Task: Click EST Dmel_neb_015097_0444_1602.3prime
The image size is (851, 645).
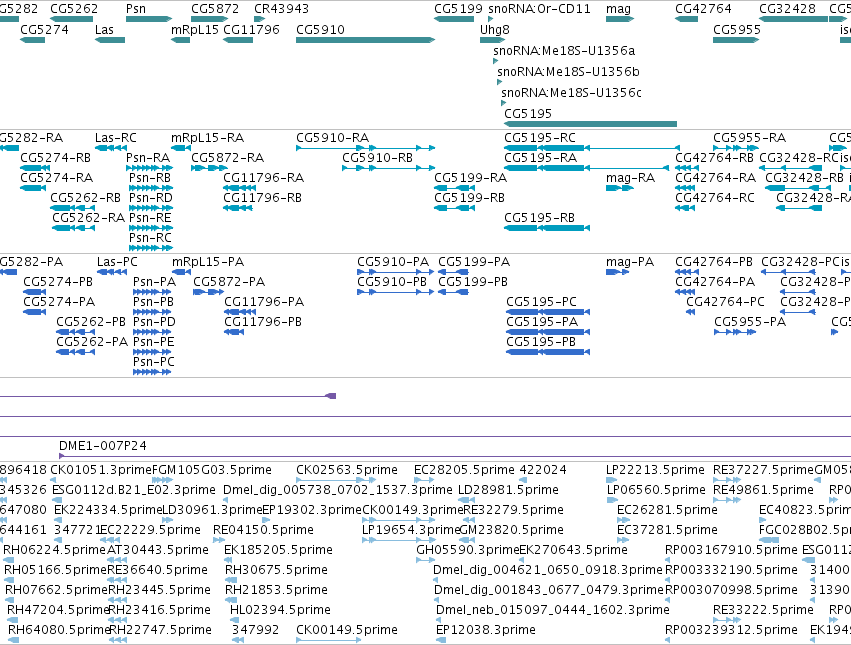Action: click(552, 610)
